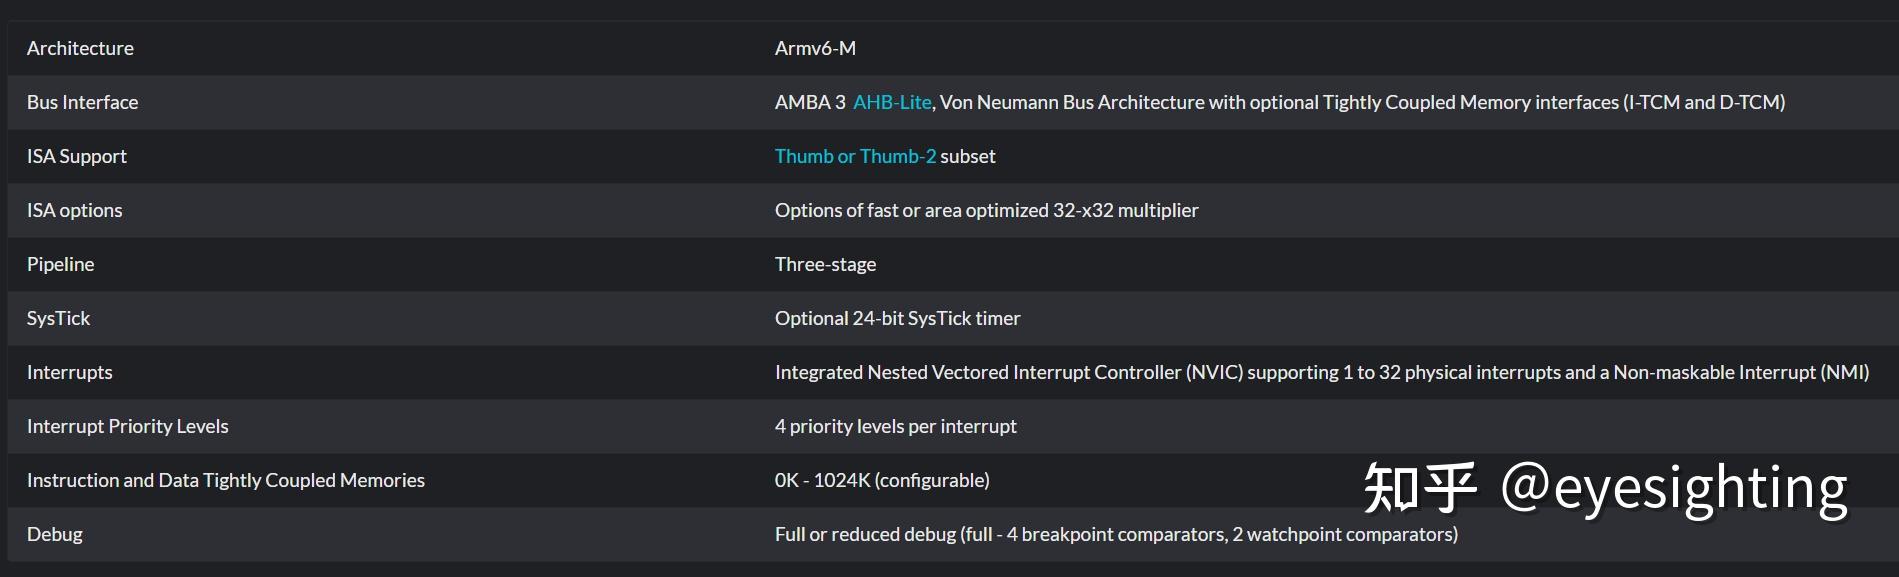The height and width of the screenshot is (577, 1899).
Task: Click the ISA Support row label
Action: click(77, 156)
